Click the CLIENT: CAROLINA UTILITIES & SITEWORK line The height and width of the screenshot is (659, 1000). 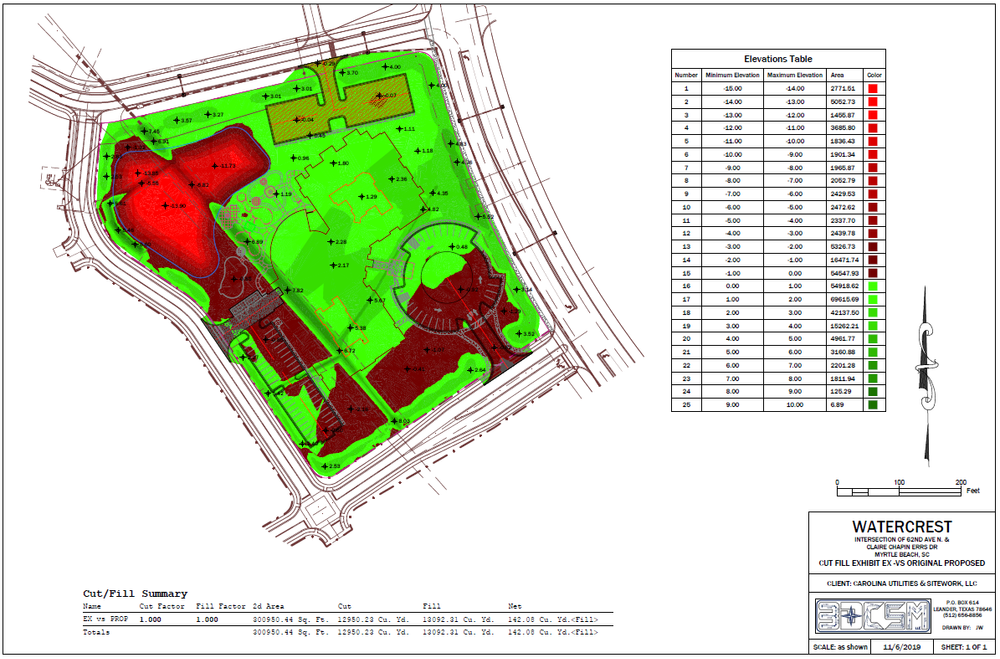902,584
